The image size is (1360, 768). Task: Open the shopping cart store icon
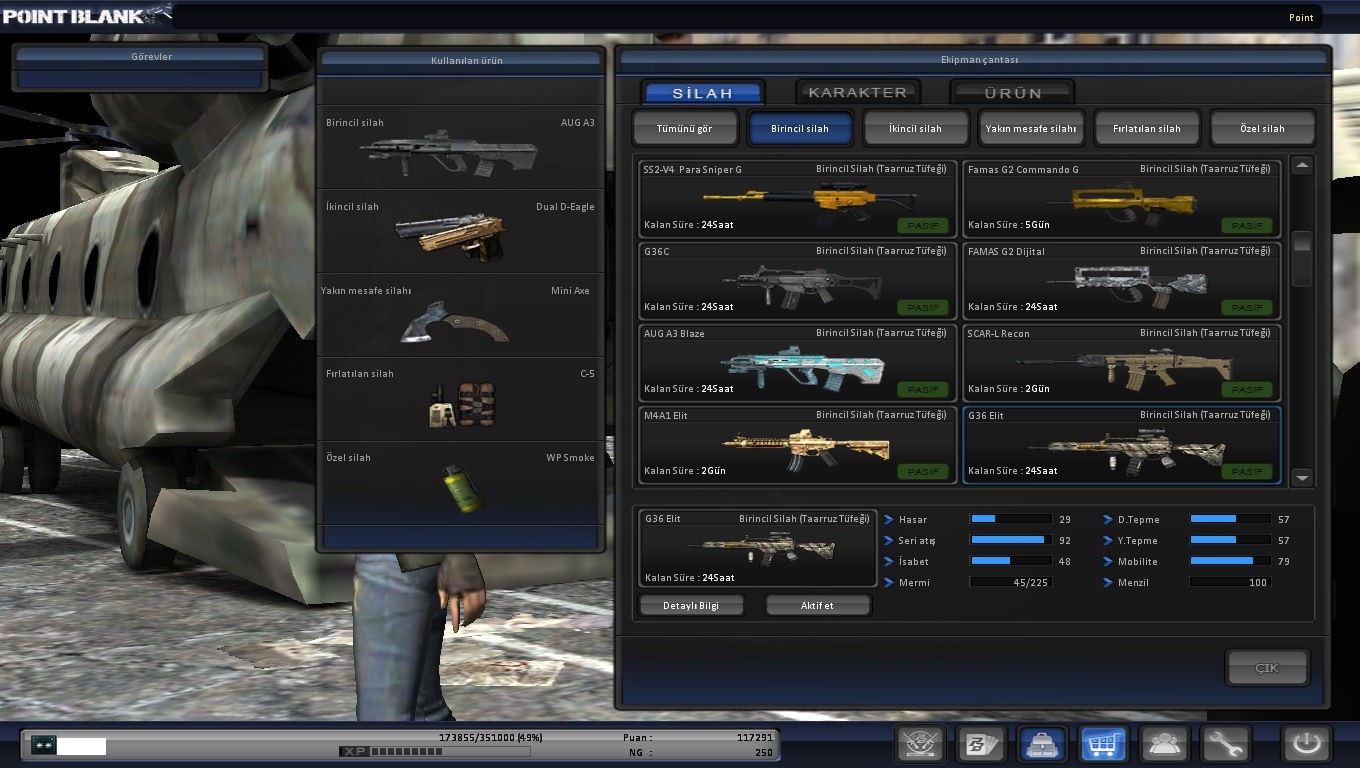[1104, 744]
